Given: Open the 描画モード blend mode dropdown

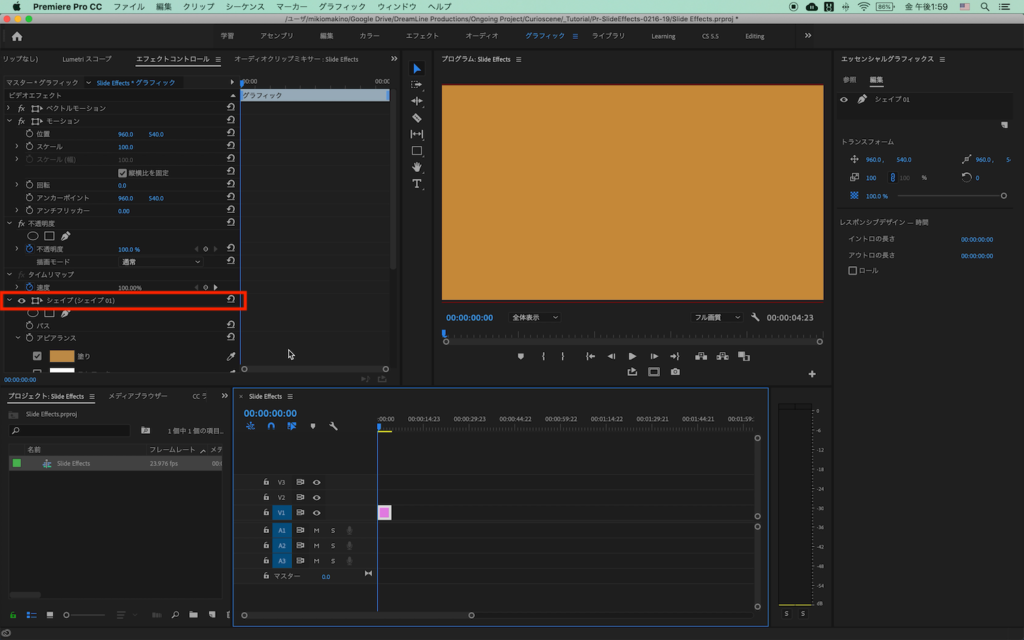Looking at the screenshot, I should click(160, 262).
